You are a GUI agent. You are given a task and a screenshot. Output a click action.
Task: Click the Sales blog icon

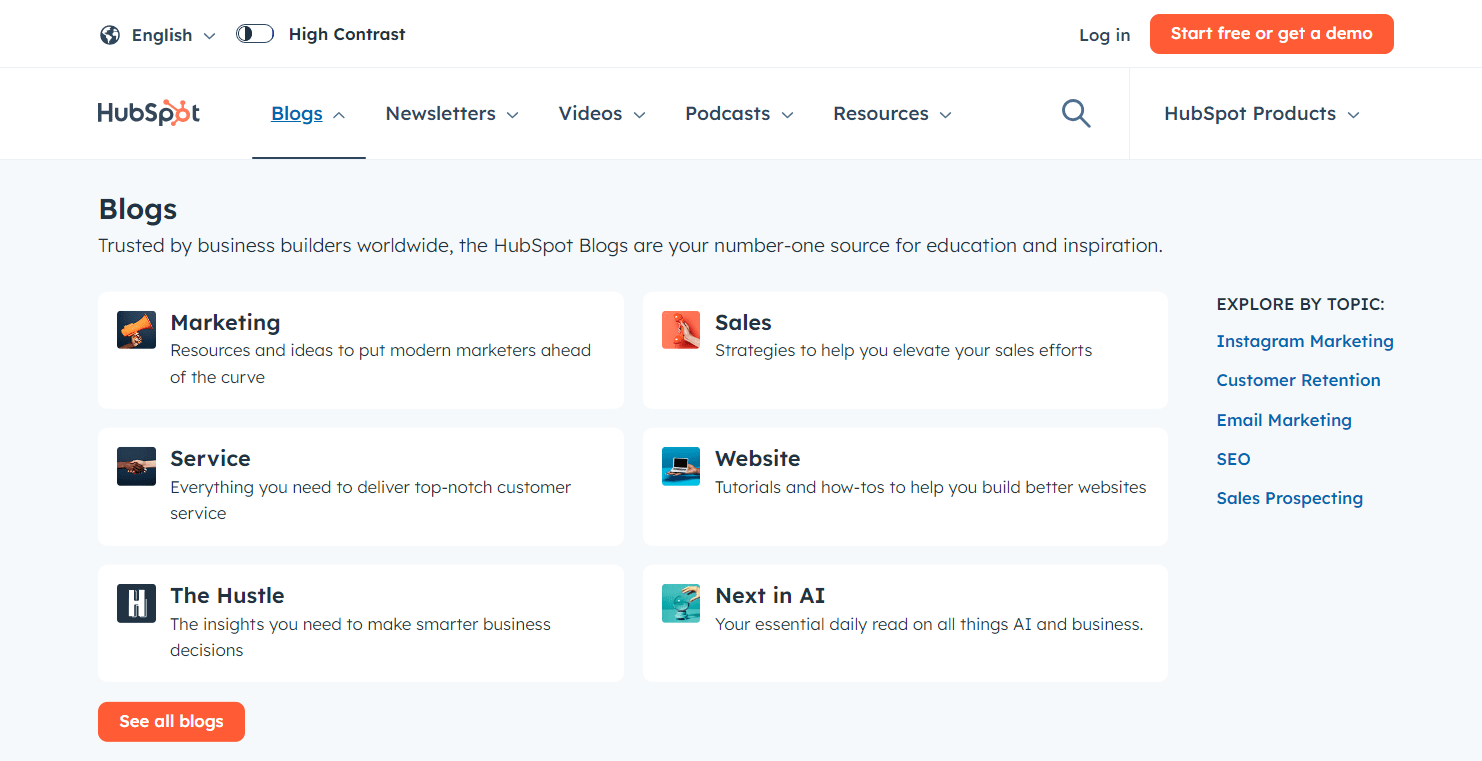681,330
